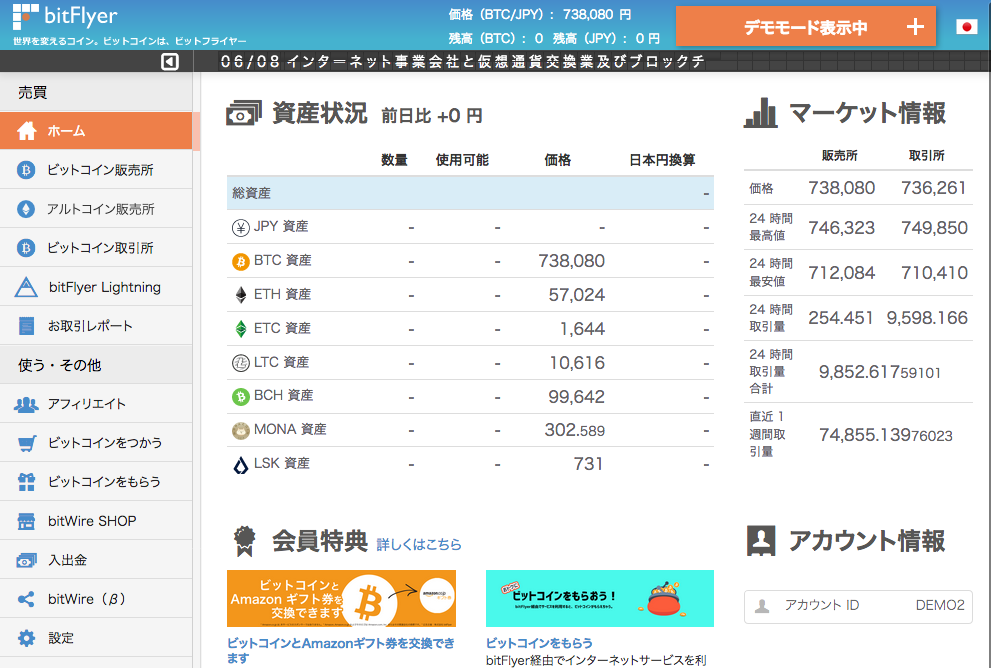Image resolution: width=991 pixels, height=668 pixels.
Task: Click the アカウント ID field
Action: click(x=858, y=607)
